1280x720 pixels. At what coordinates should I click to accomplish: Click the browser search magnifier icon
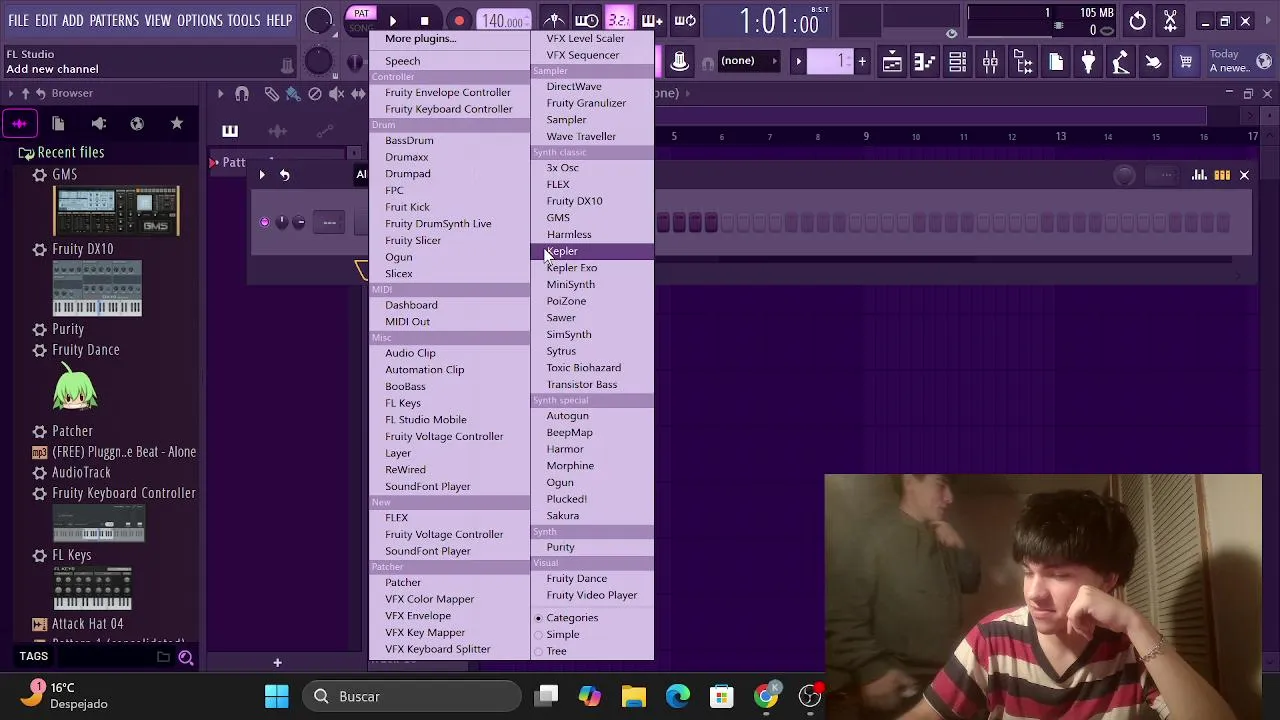click(185, 657)
